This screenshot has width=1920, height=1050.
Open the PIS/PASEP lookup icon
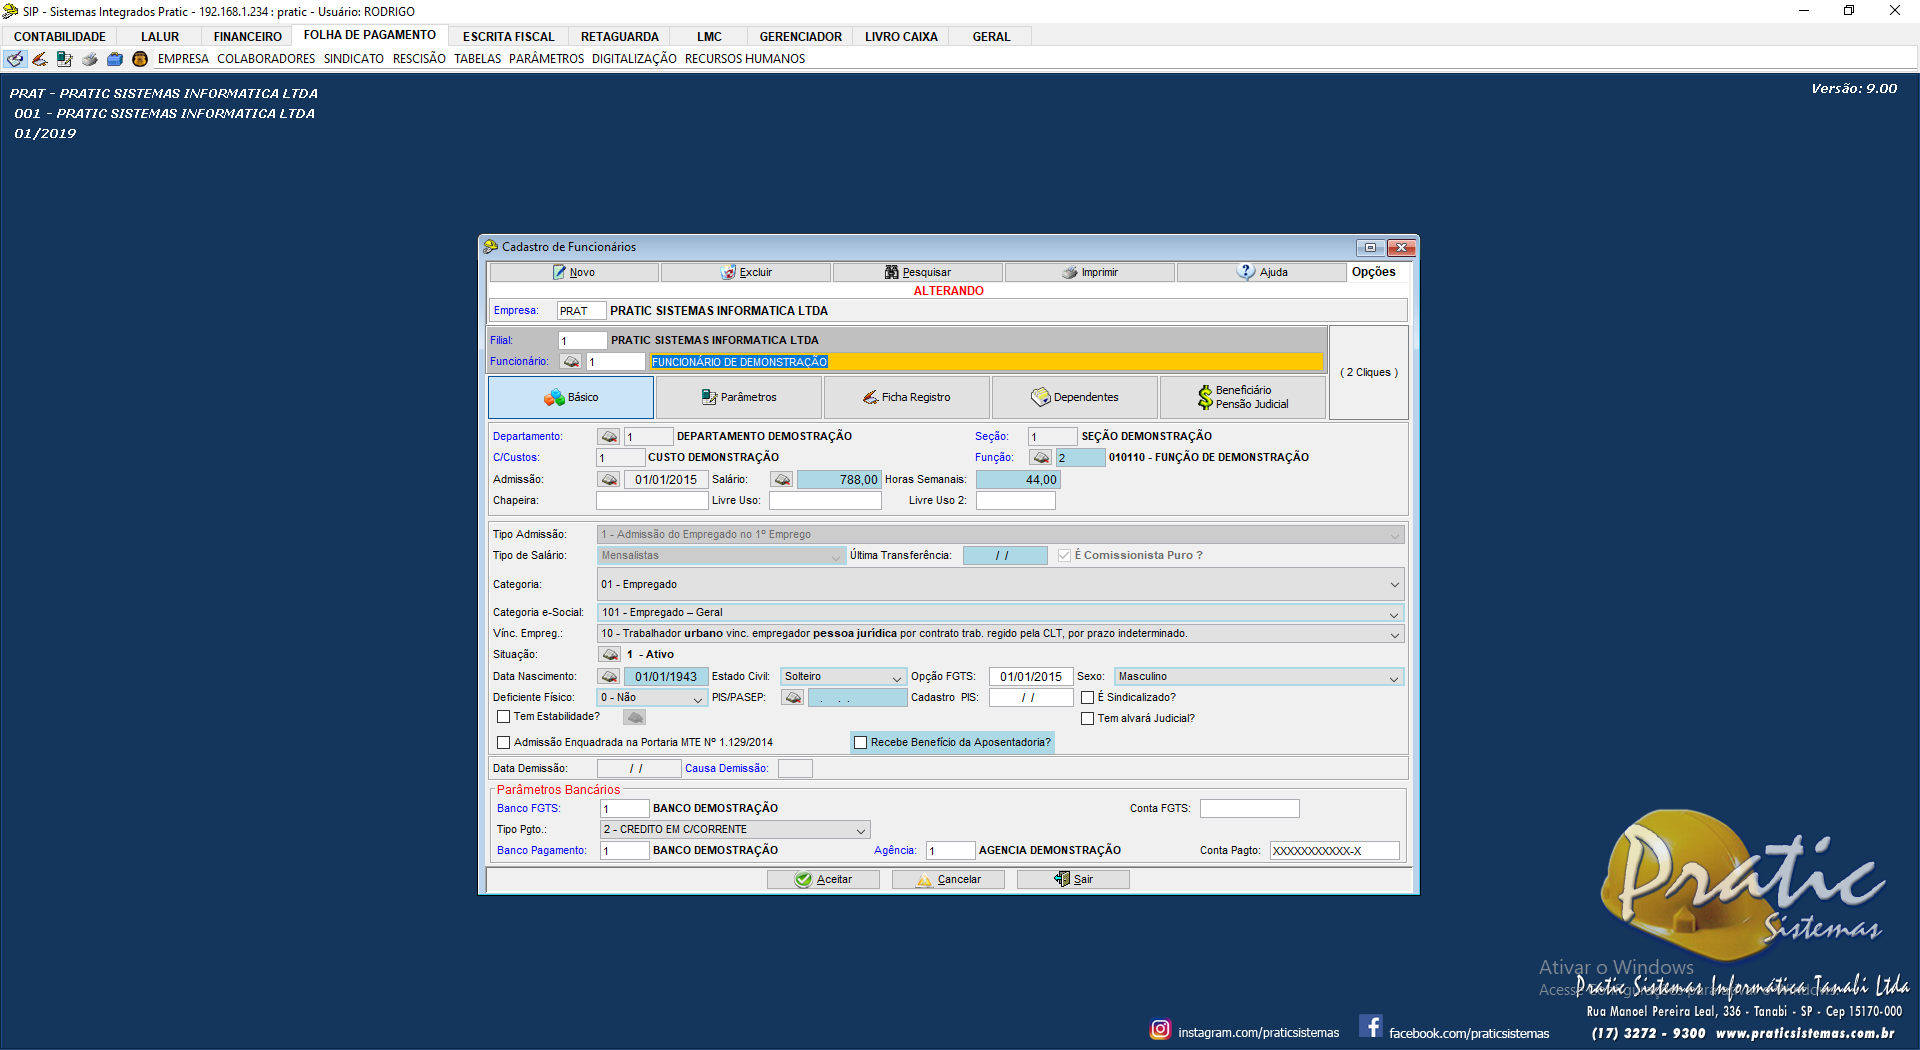793,698
